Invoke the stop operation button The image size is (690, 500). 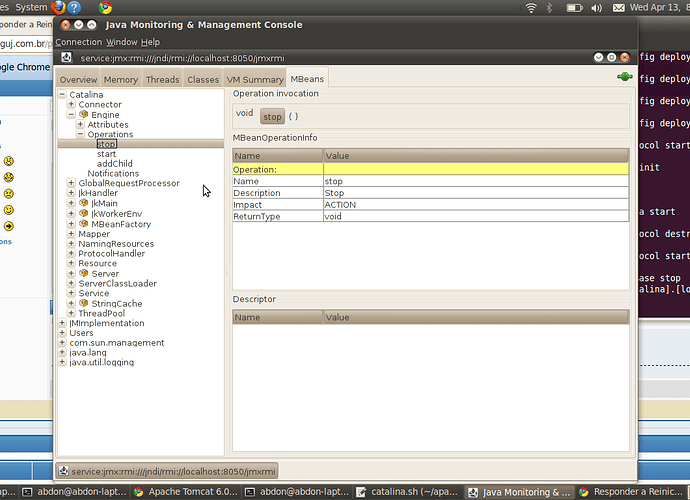[272, 117]
